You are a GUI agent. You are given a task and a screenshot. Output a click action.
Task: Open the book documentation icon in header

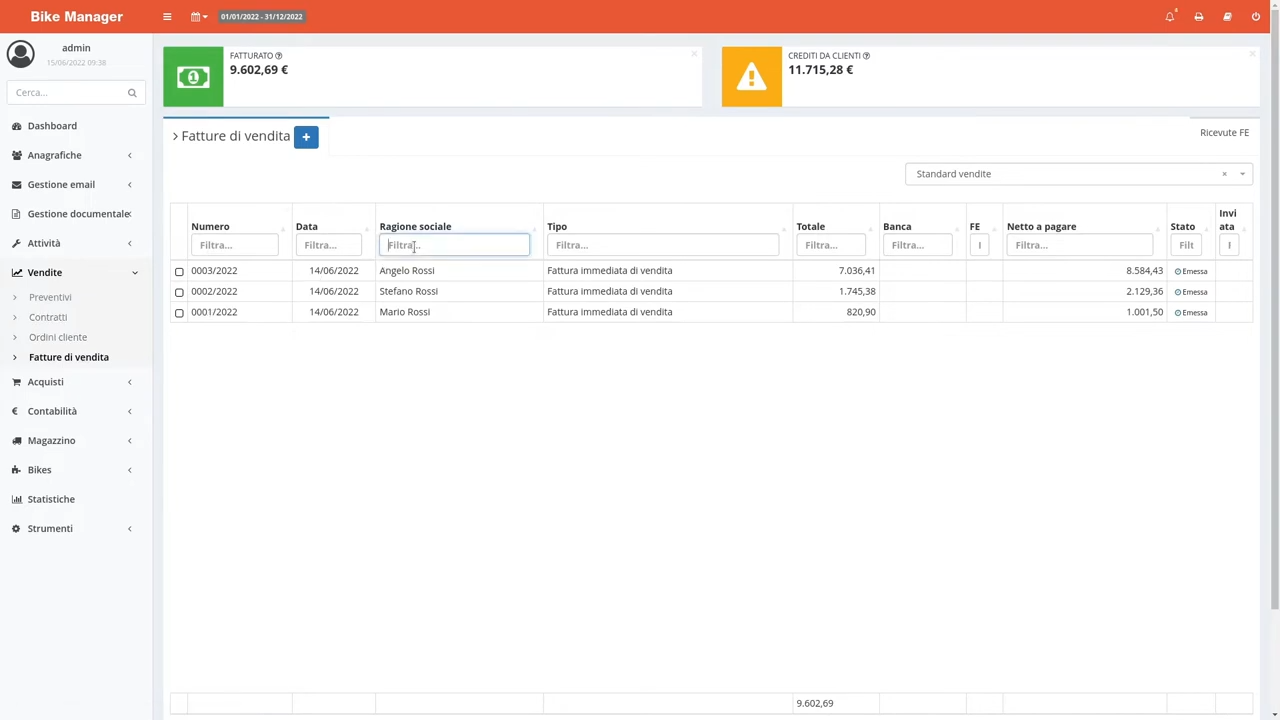pos(1227,17)
